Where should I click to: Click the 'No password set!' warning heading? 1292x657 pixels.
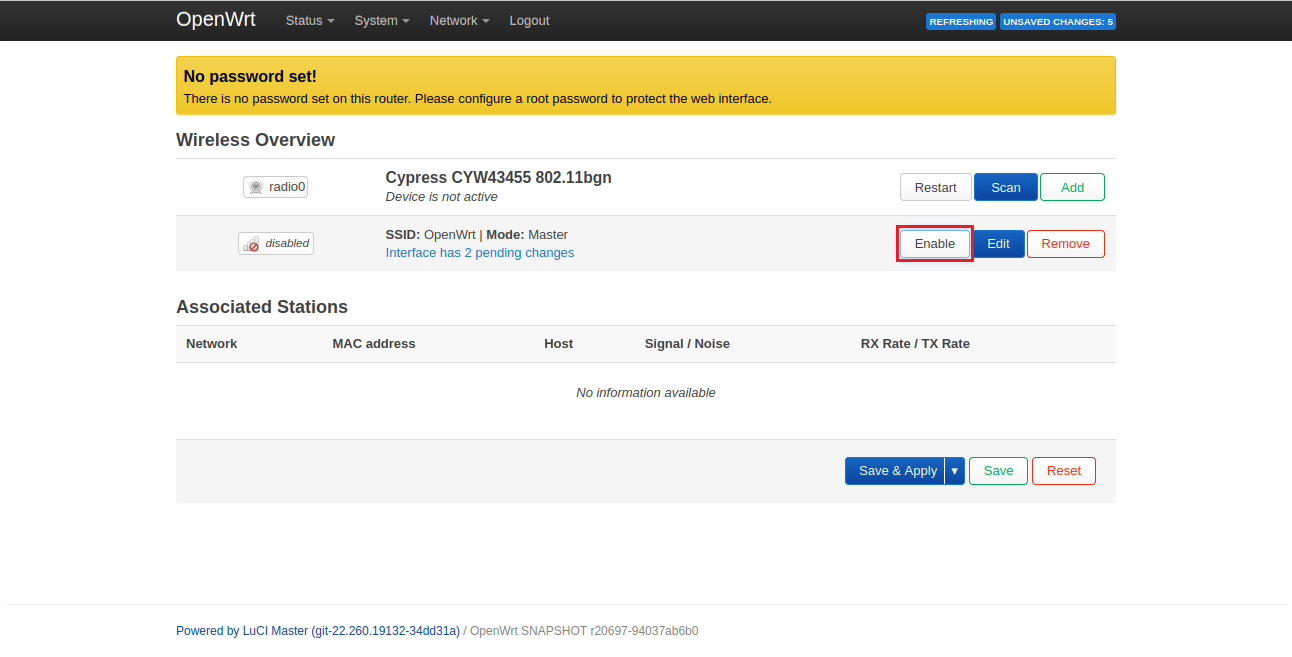point(250,76)
